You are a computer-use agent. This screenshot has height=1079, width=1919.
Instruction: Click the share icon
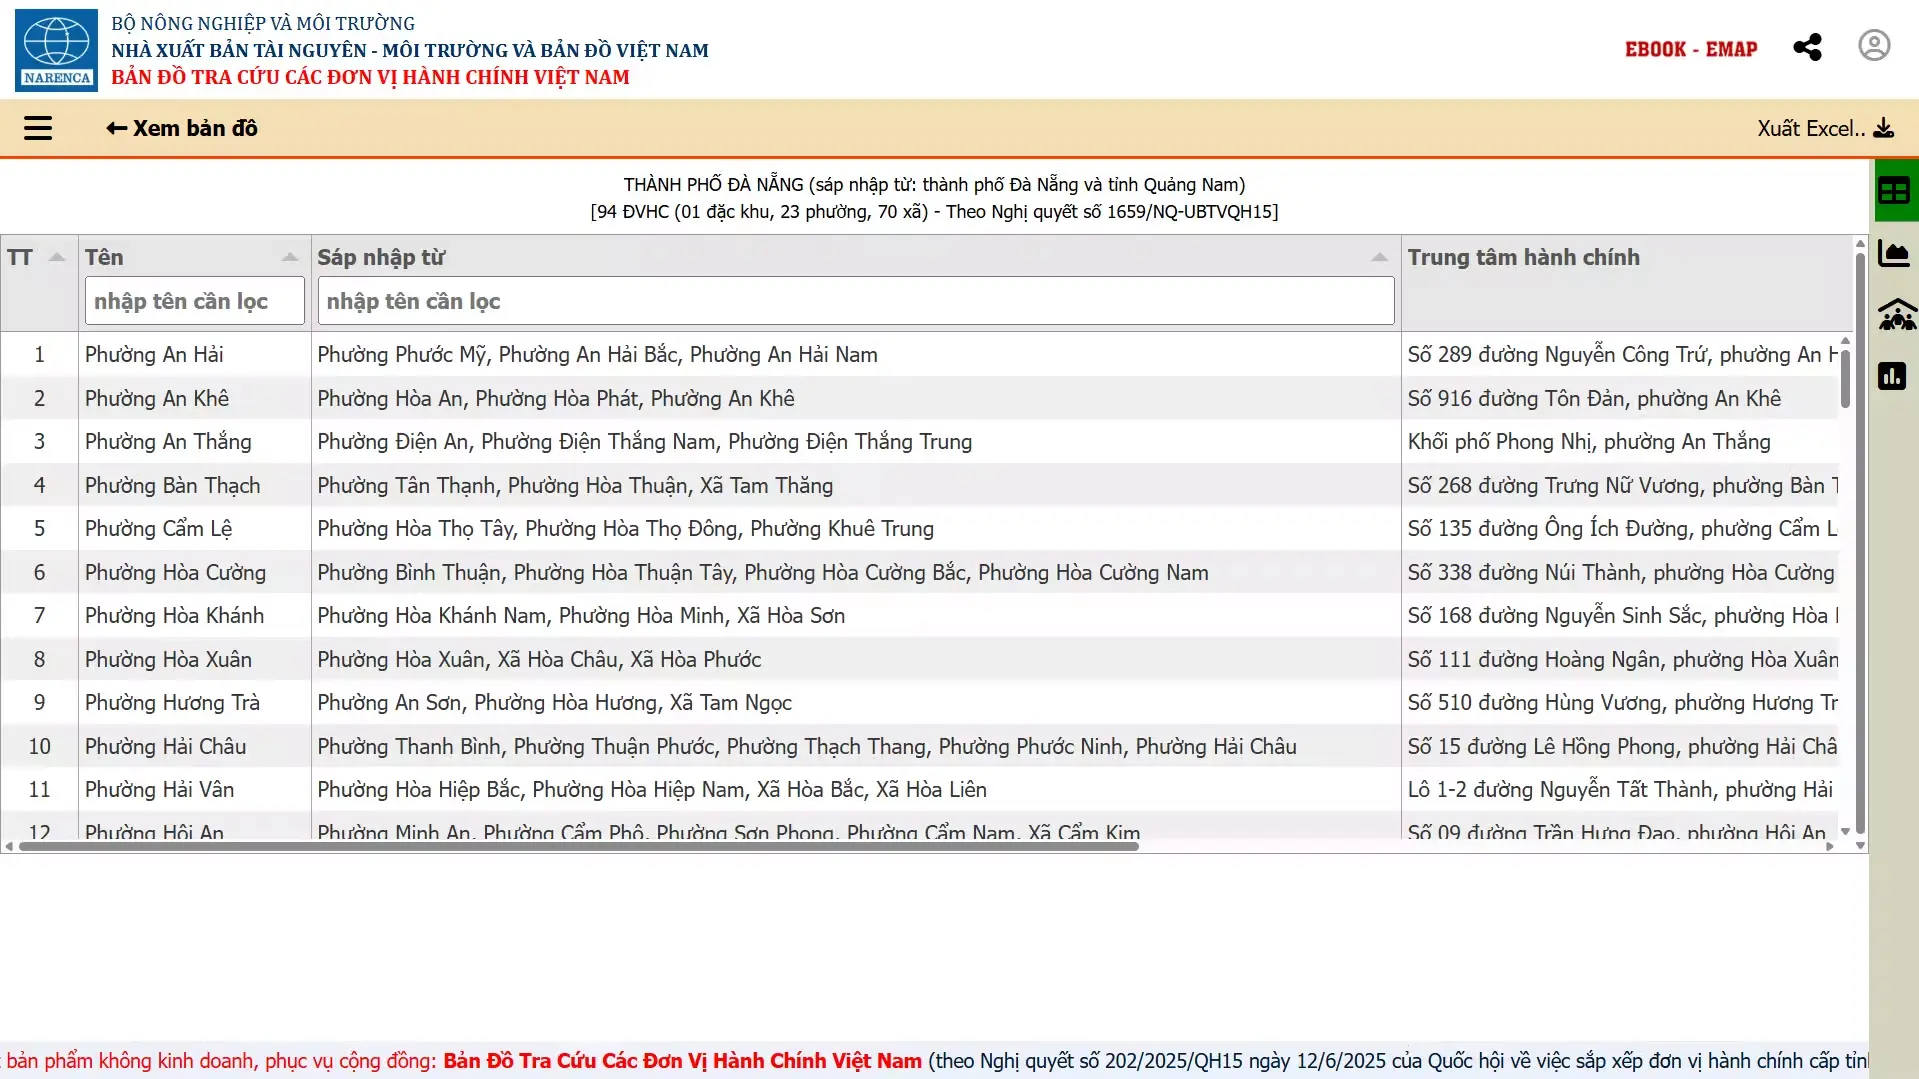pyautogui.click(x=1807, y=47)
